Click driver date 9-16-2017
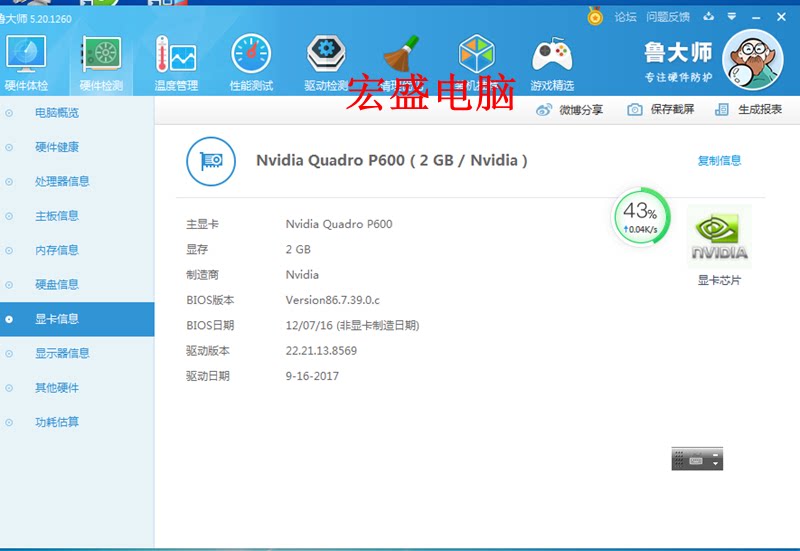 click(312, 376)
